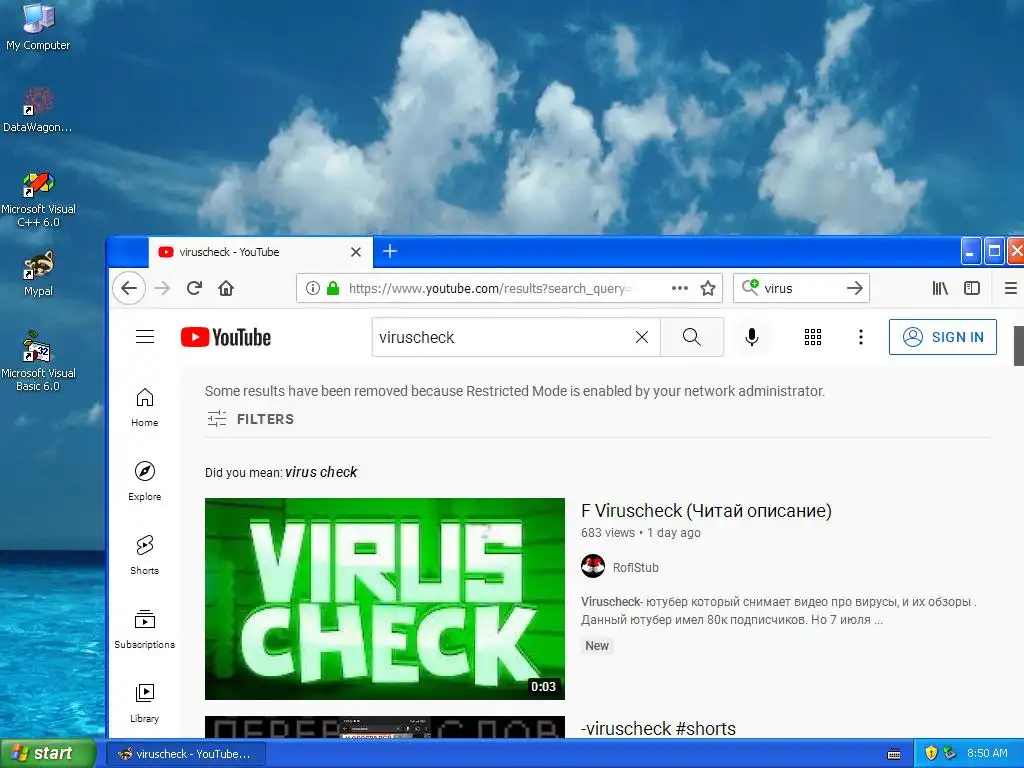Open the DataWagon desktop shortcut
This screenshot has width=1024, height=768.
[x=38, y=108]
